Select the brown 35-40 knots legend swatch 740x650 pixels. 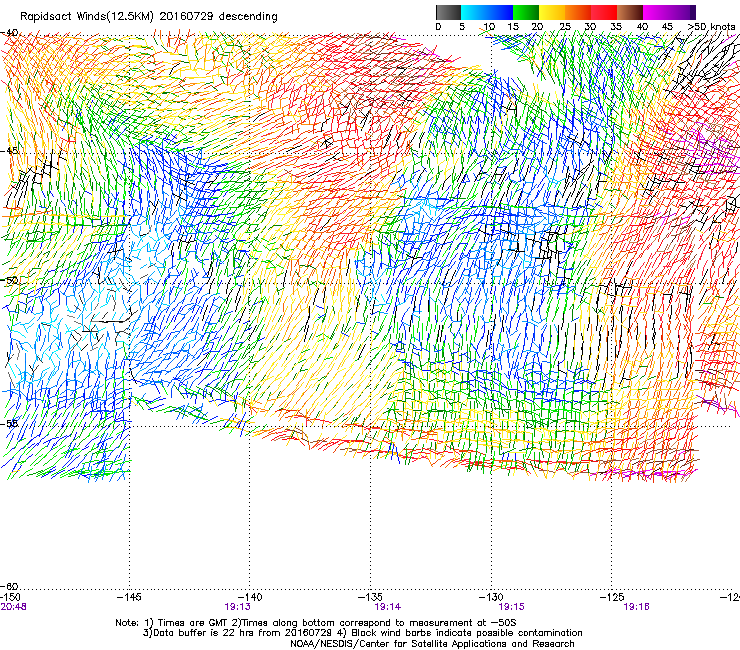[x=630, y=12]
